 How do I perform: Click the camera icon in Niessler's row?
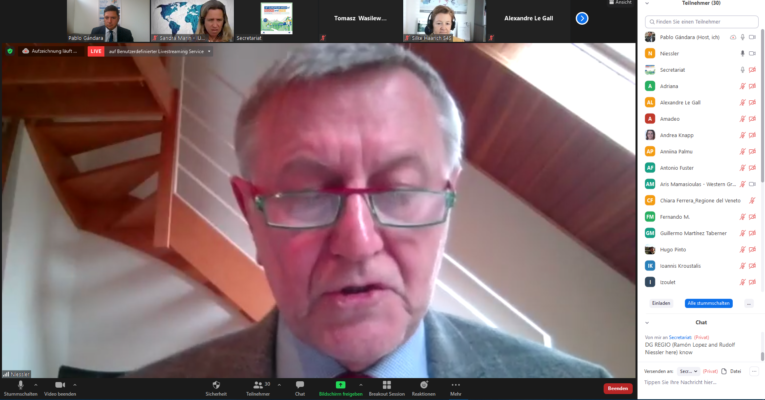point(752,53)
